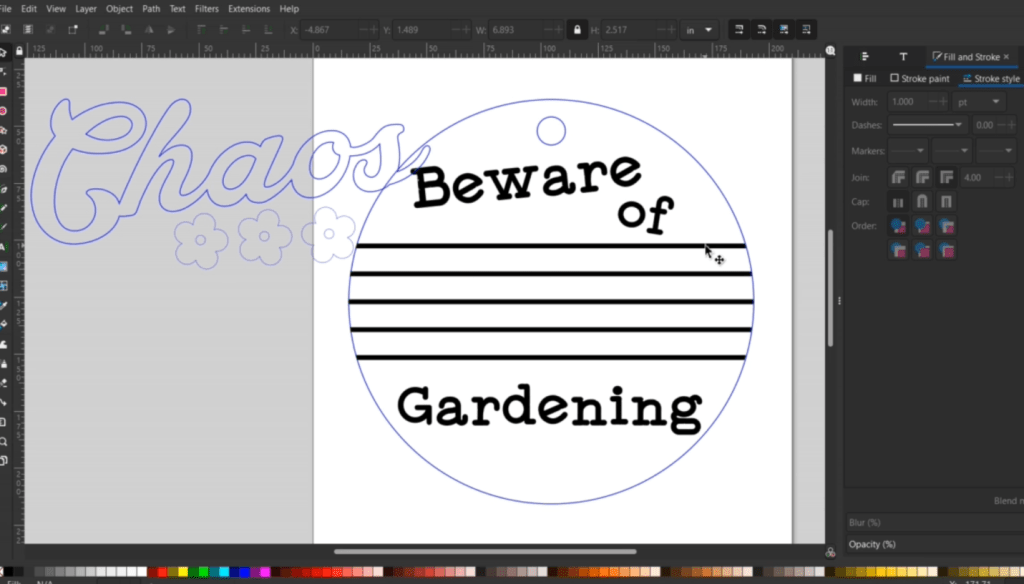Select the Rectangle tool in the toolbox
1024x584 pixels.
pos(4,91)
